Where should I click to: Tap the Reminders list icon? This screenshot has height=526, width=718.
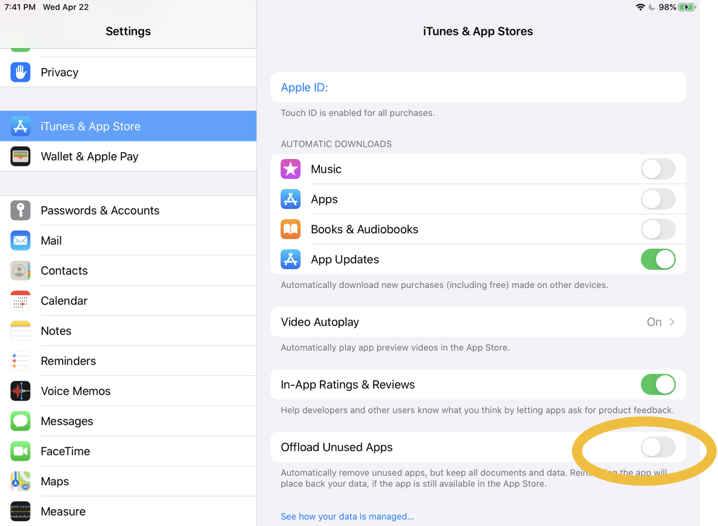[x=20, y=361]
